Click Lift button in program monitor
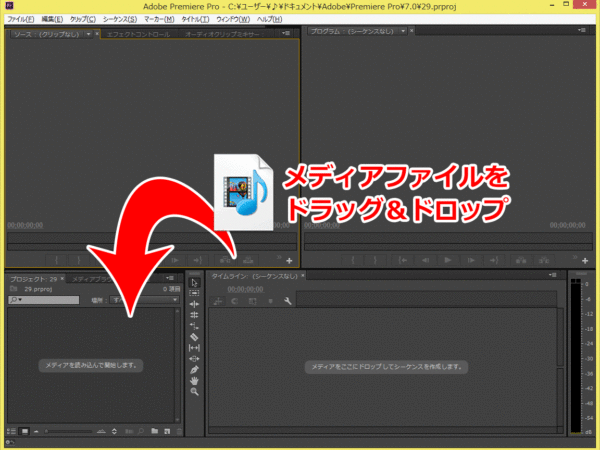Image resolution: width=600 pixels, height=450 pixels. tap(521, 260)
